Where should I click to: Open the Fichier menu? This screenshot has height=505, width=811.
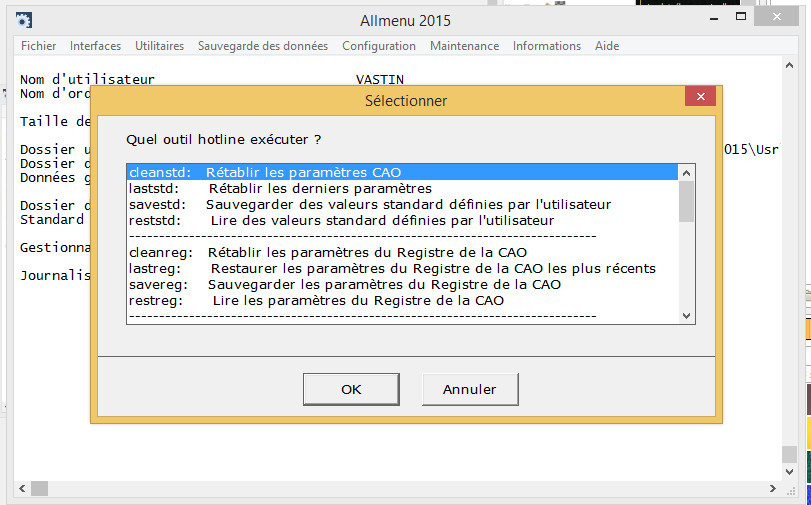(38, 46)
